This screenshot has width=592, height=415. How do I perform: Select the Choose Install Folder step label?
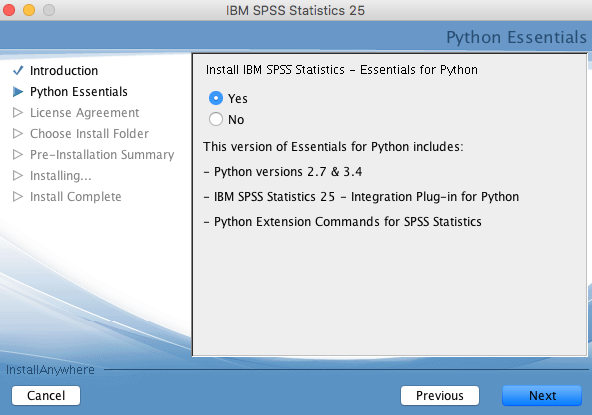click(89, 134)
